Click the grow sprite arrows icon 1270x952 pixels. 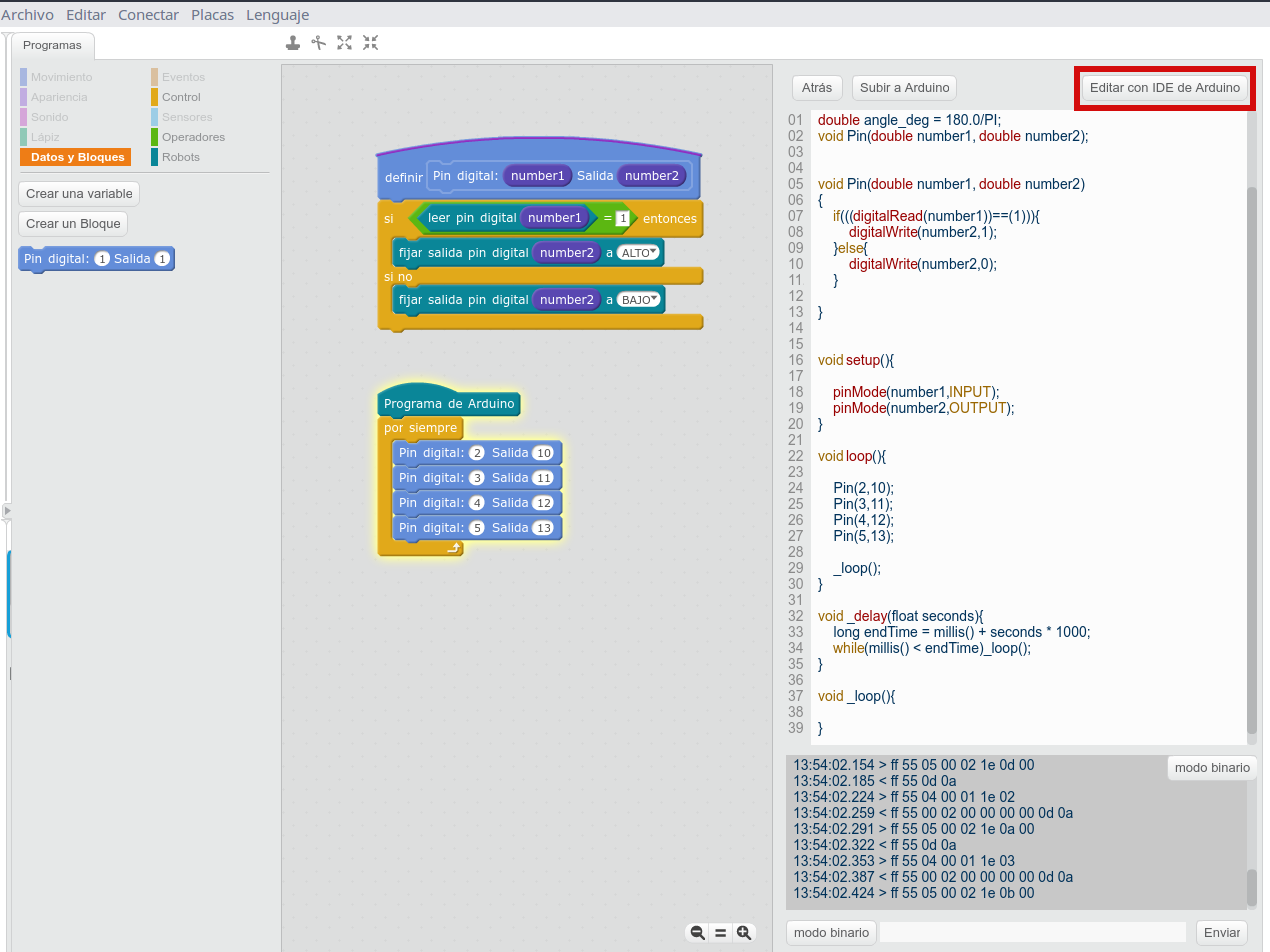(345, 42)
